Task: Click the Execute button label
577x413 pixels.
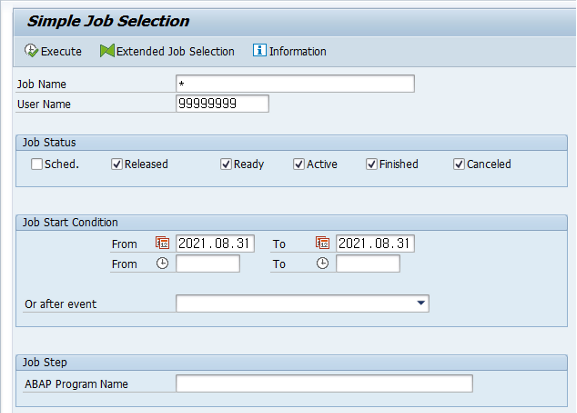Action: (x=61, y=51)
